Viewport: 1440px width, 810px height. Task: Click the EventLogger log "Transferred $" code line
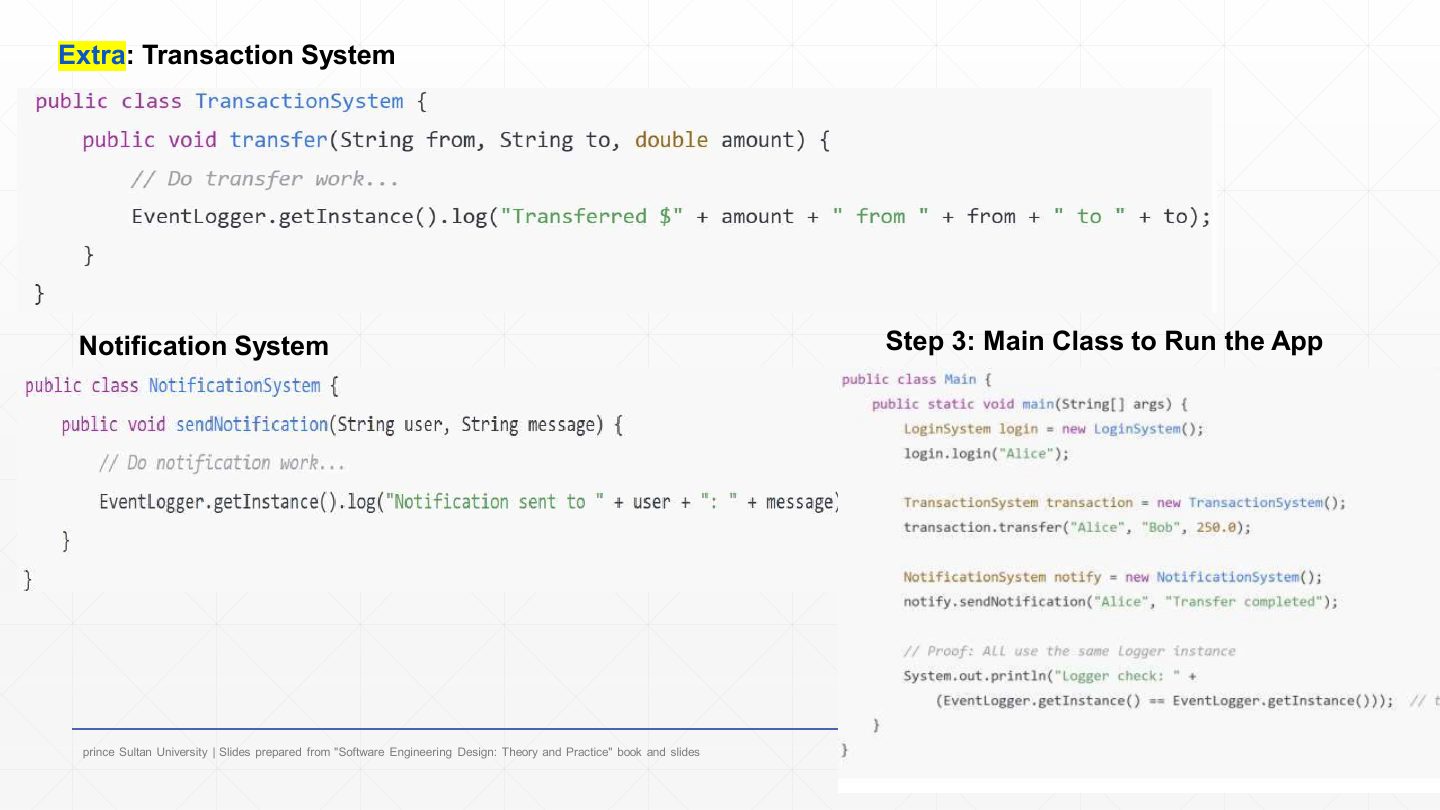click(671, 217)
